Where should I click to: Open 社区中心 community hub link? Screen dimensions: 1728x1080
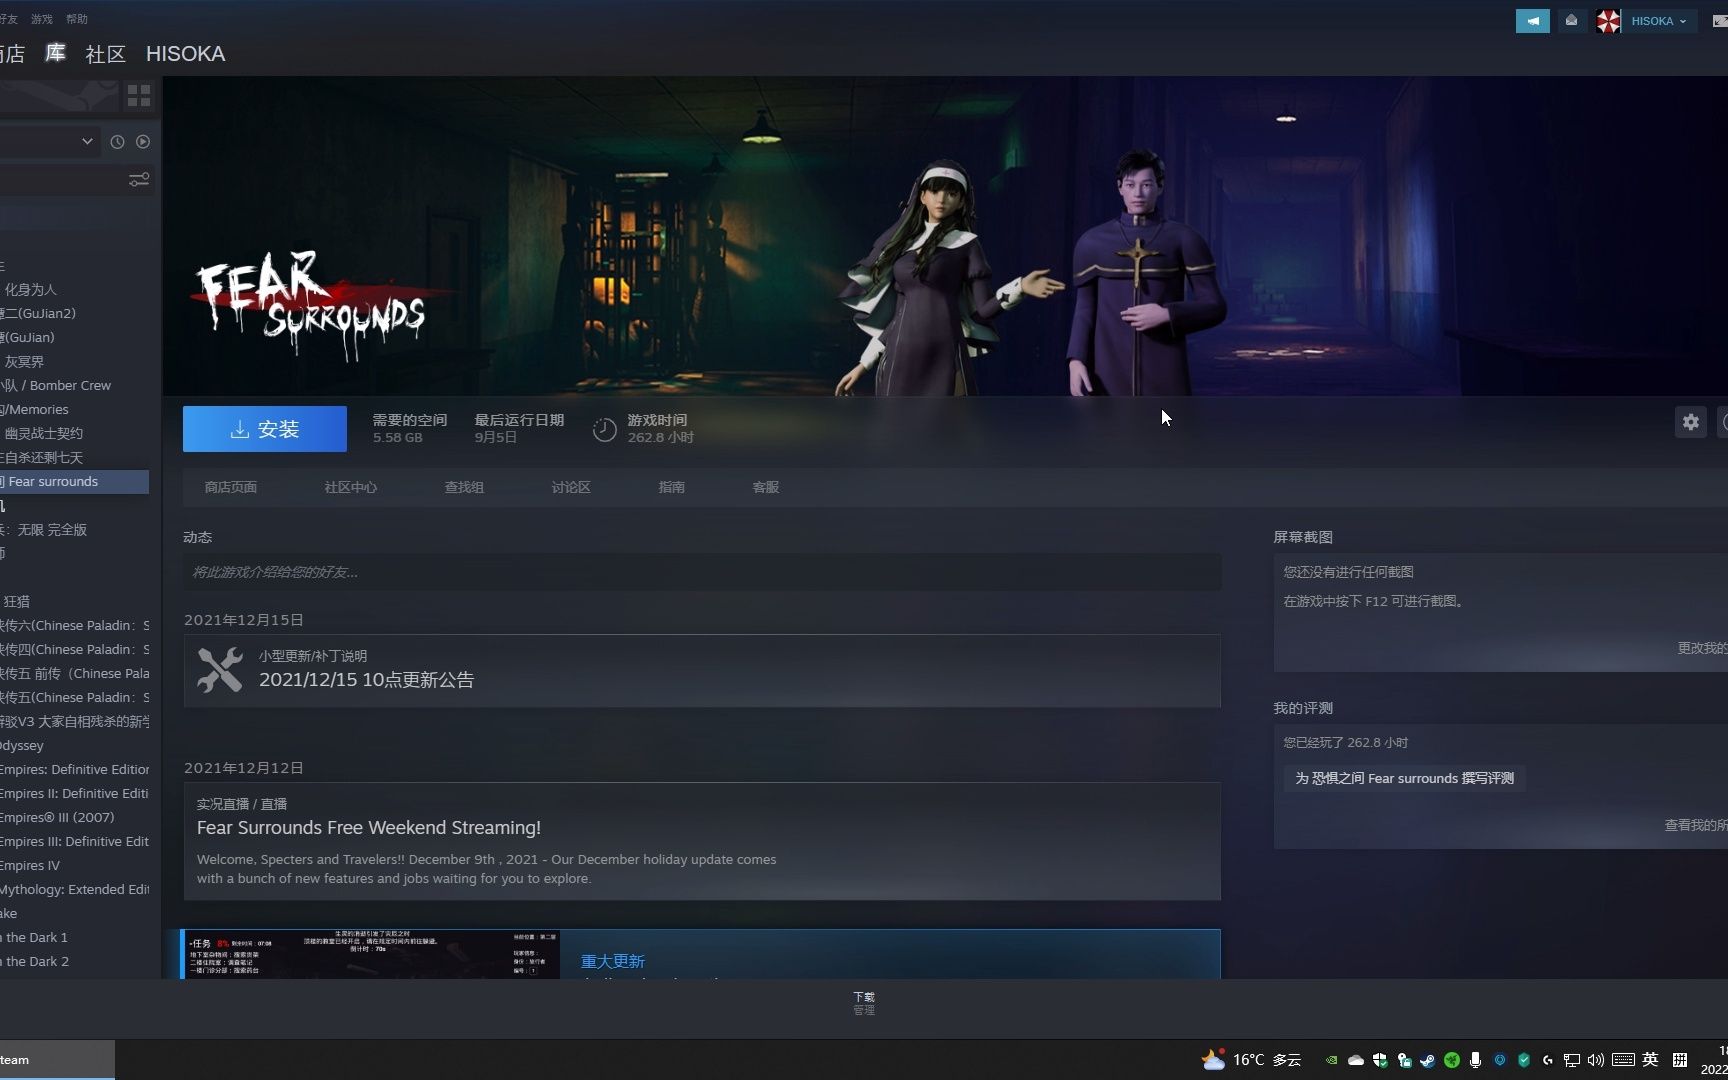click(351, 487)
